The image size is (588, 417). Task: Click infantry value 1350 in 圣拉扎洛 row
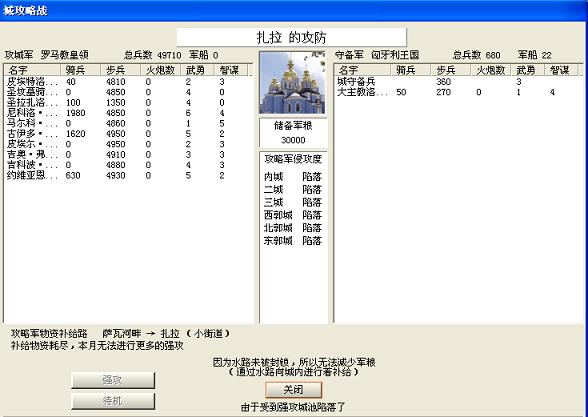pyautogui.click(x=116, y=103)
